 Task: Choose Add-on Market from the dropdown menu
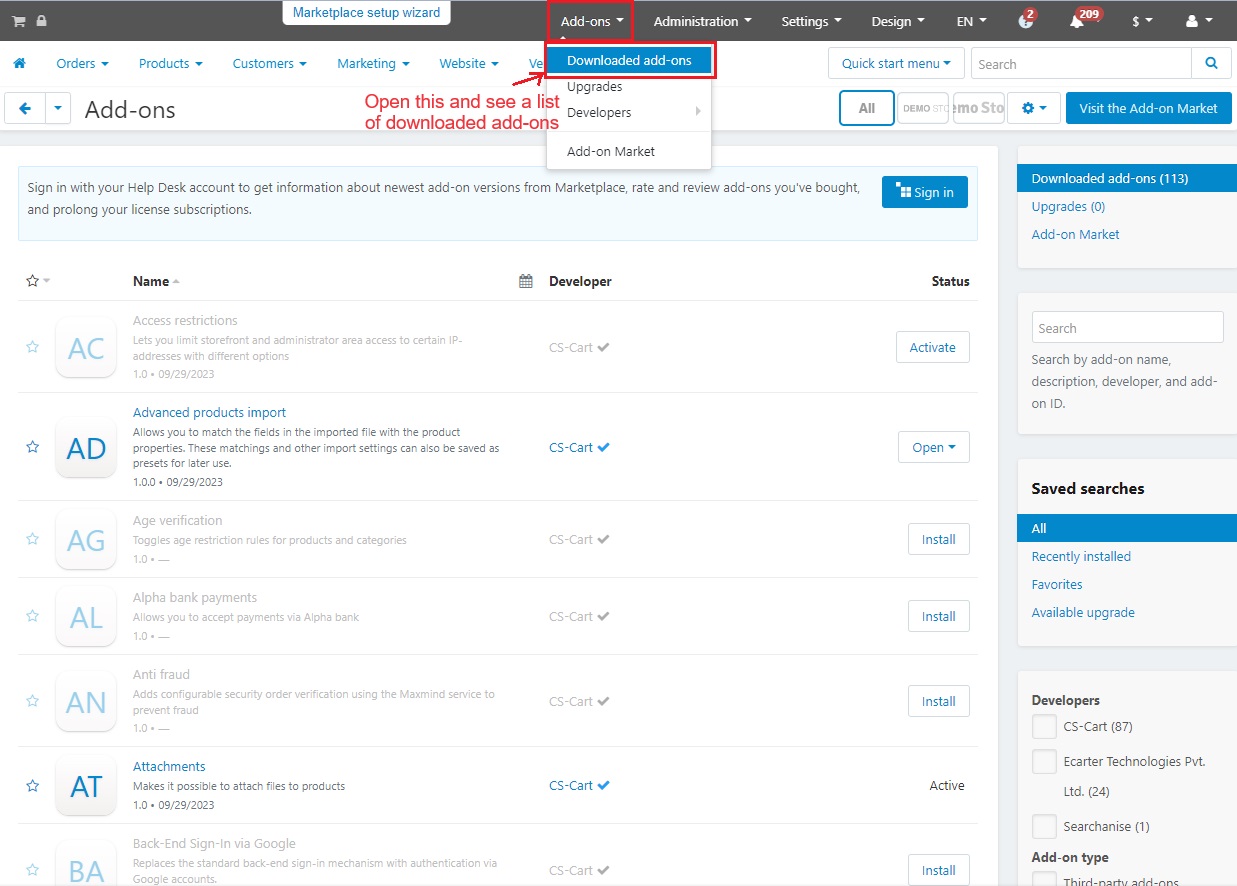pyautogui.click(x=611, y=151)
